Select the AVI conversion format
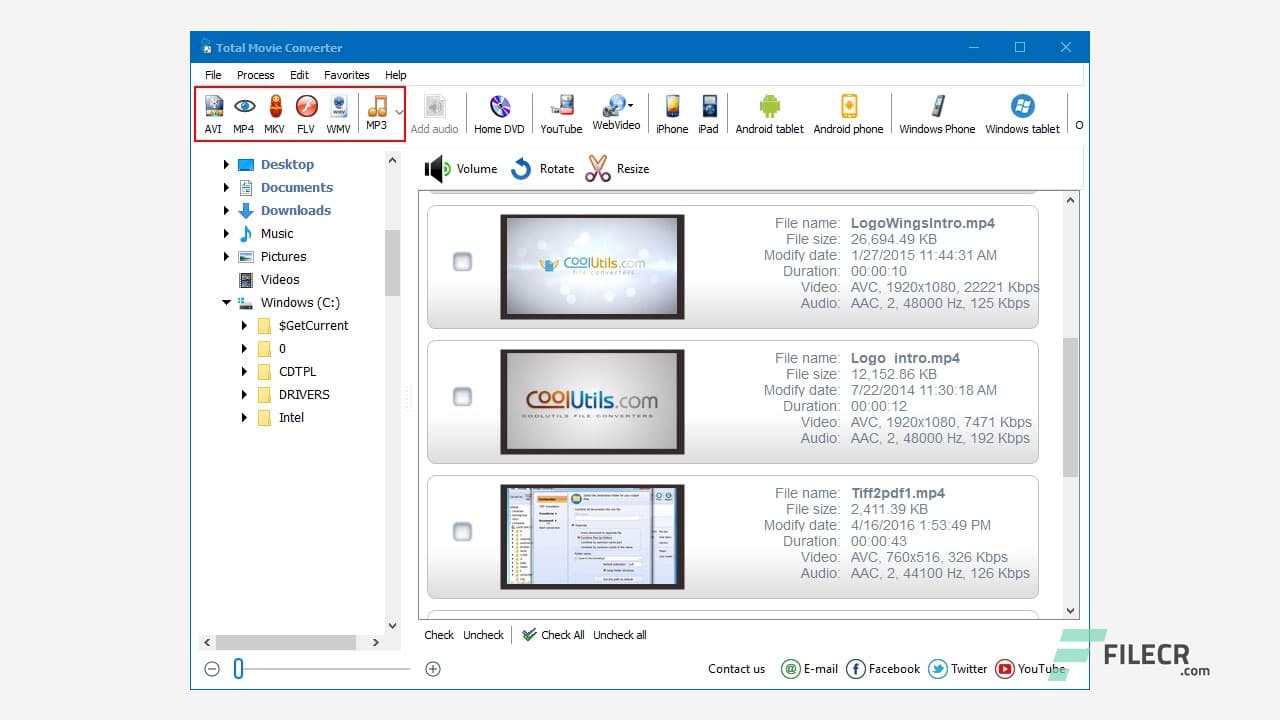This screenshot has width=1280, height=720. tap(213, 112)
